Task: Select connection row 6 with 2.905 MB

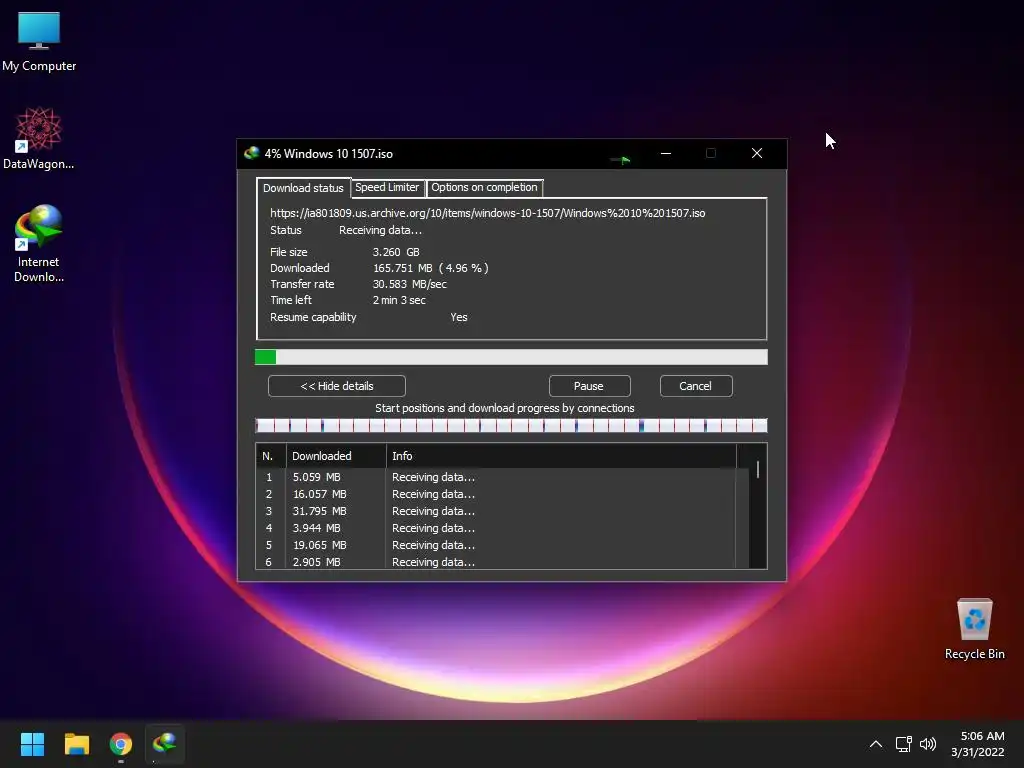Action: 496,562
